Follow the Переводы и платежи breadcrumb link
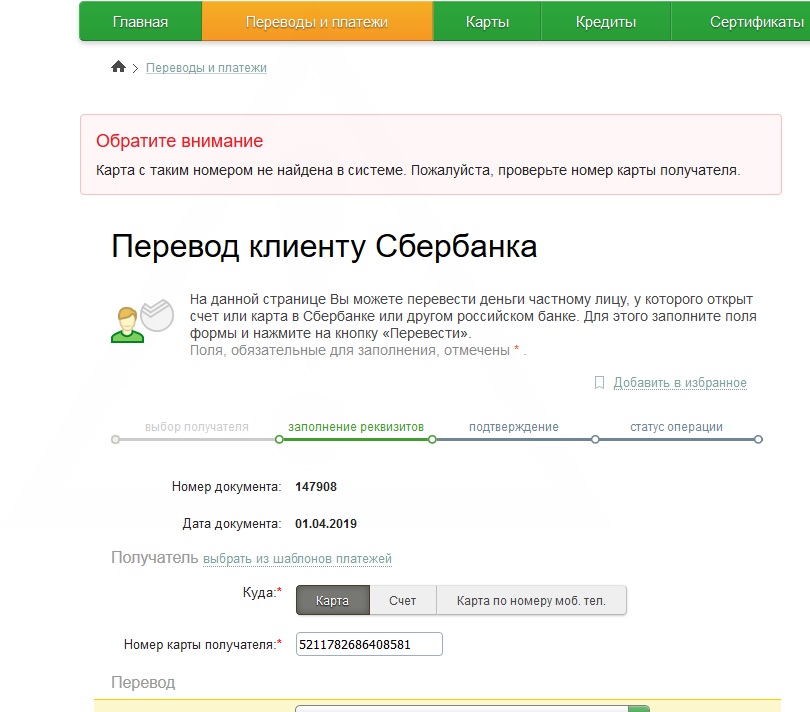This screenshot has height=712, width=810. [206, 68]
